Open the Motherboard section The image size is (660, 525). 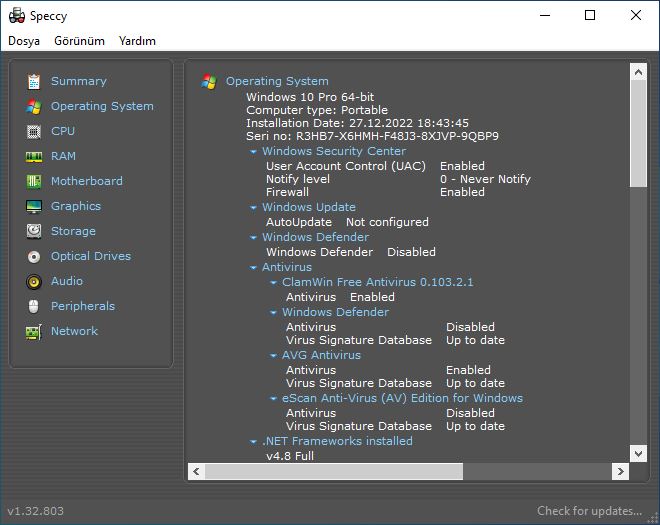tap(87, 181)
